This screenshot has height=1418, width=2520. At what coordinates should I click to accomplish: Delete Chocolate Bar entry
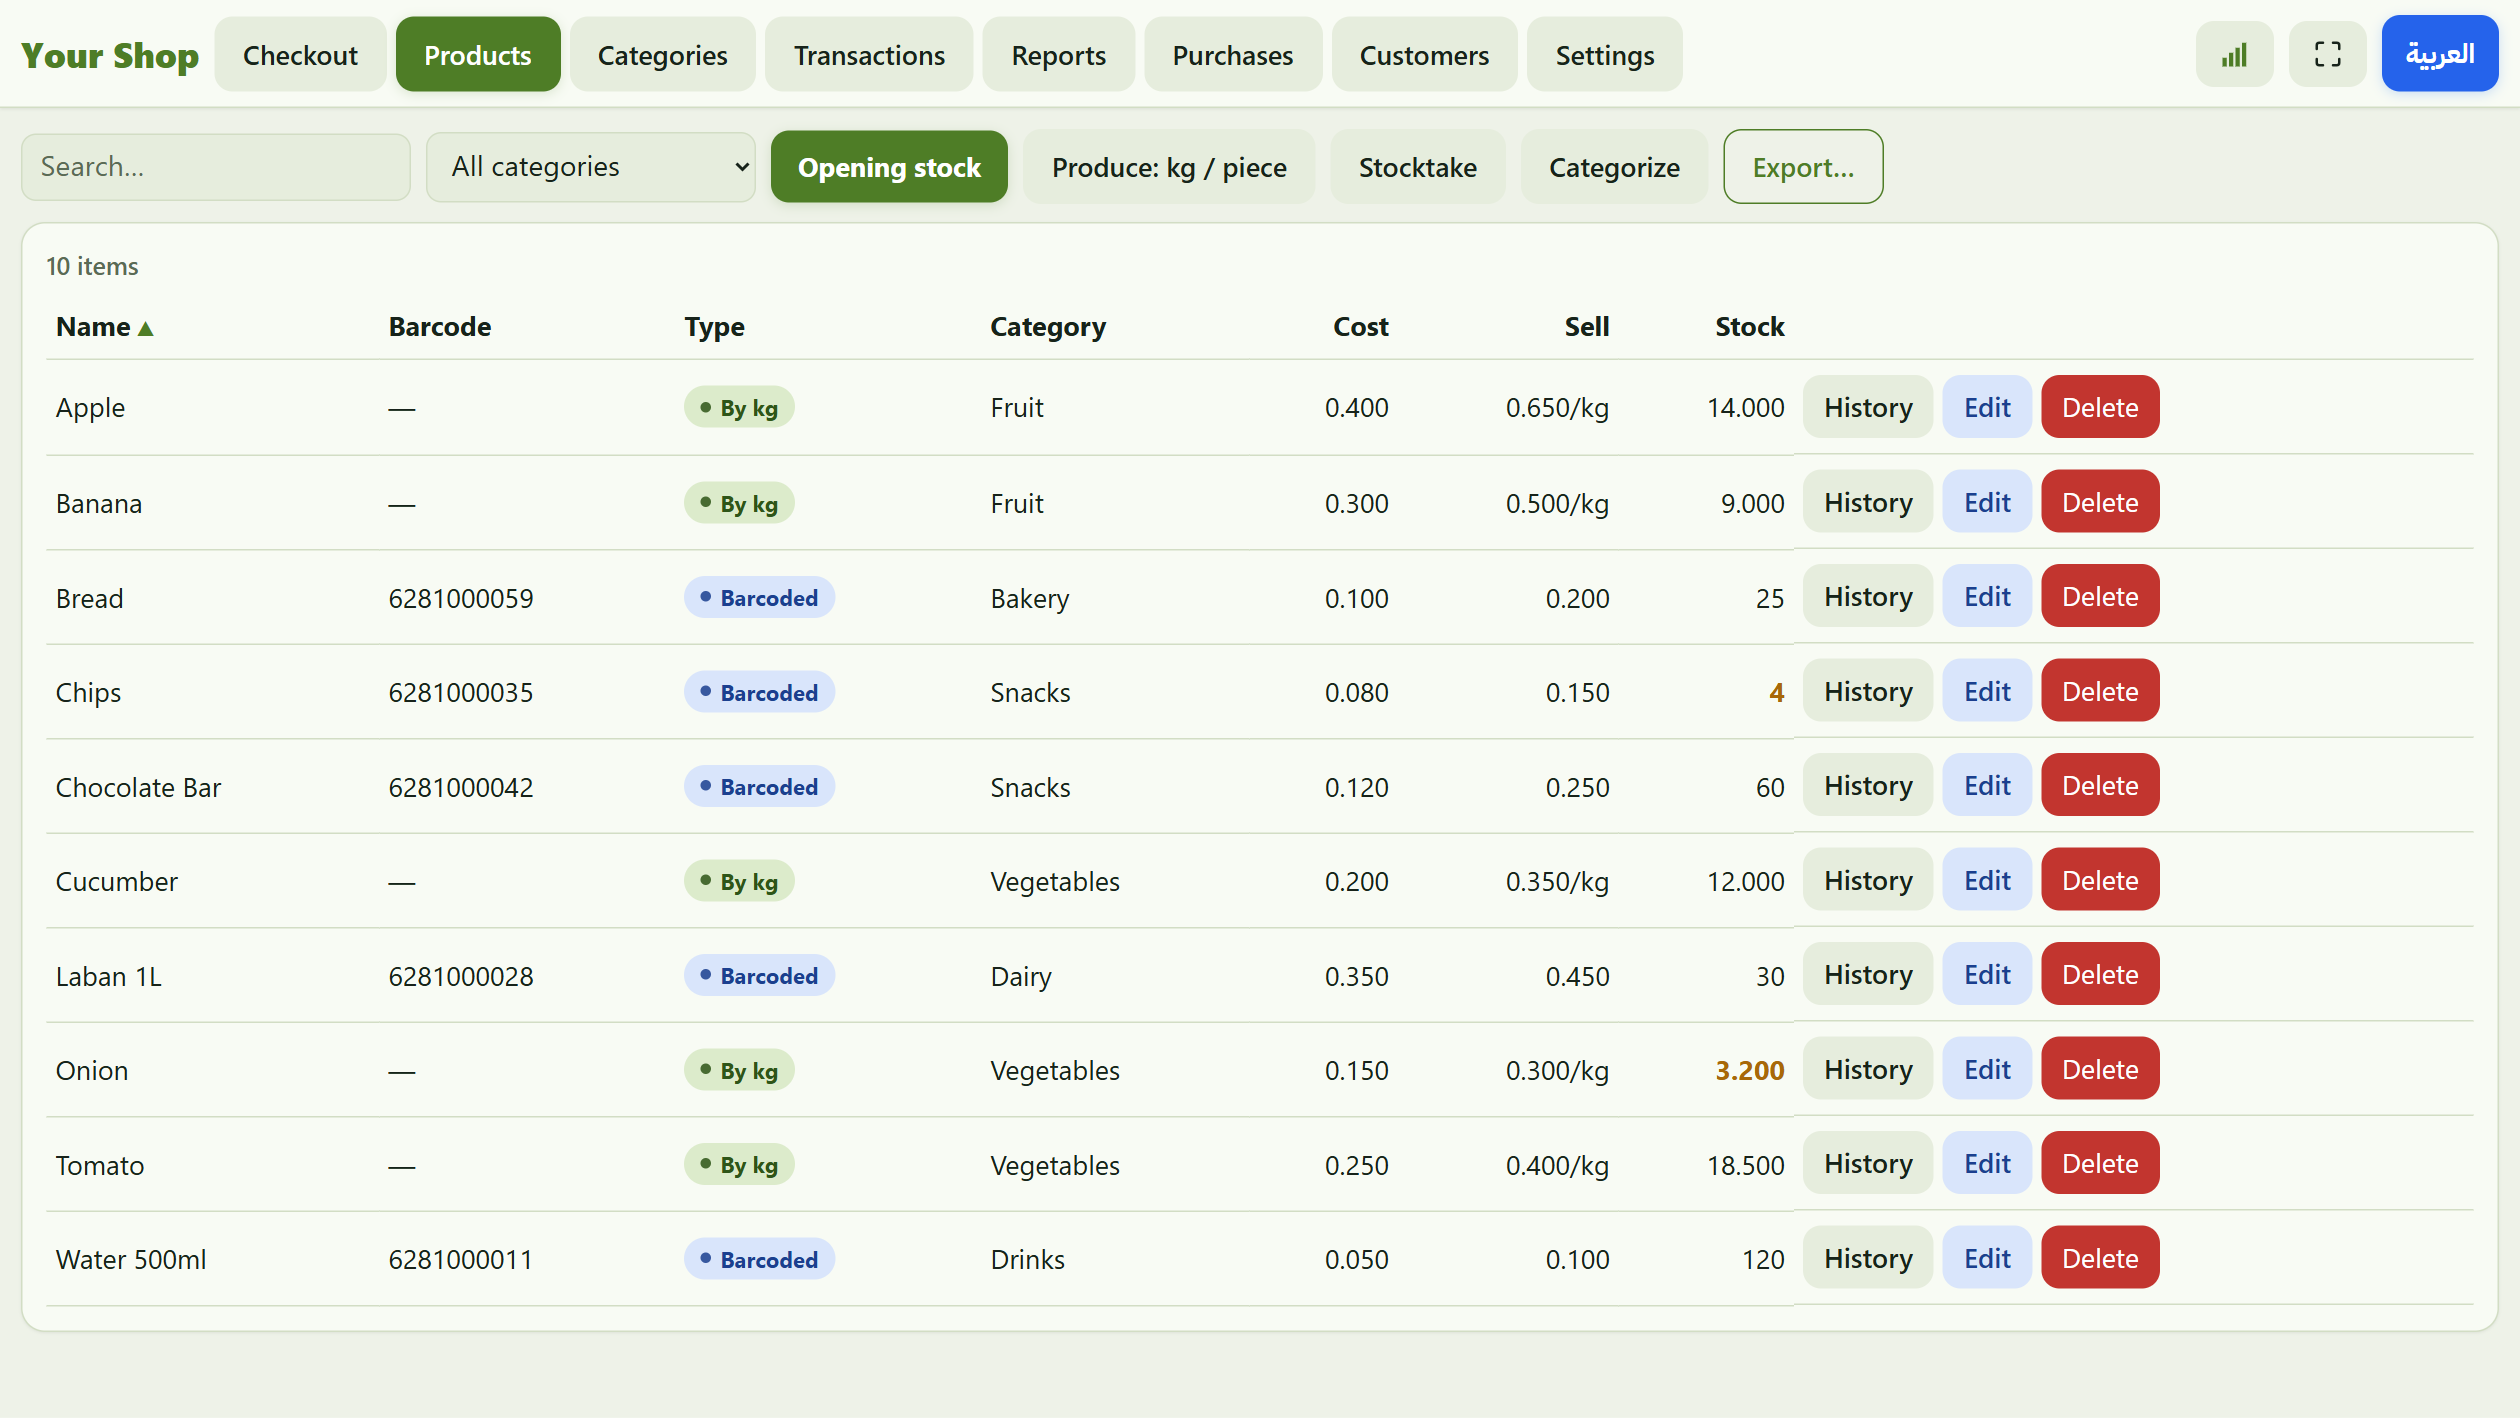point(2100,785)
